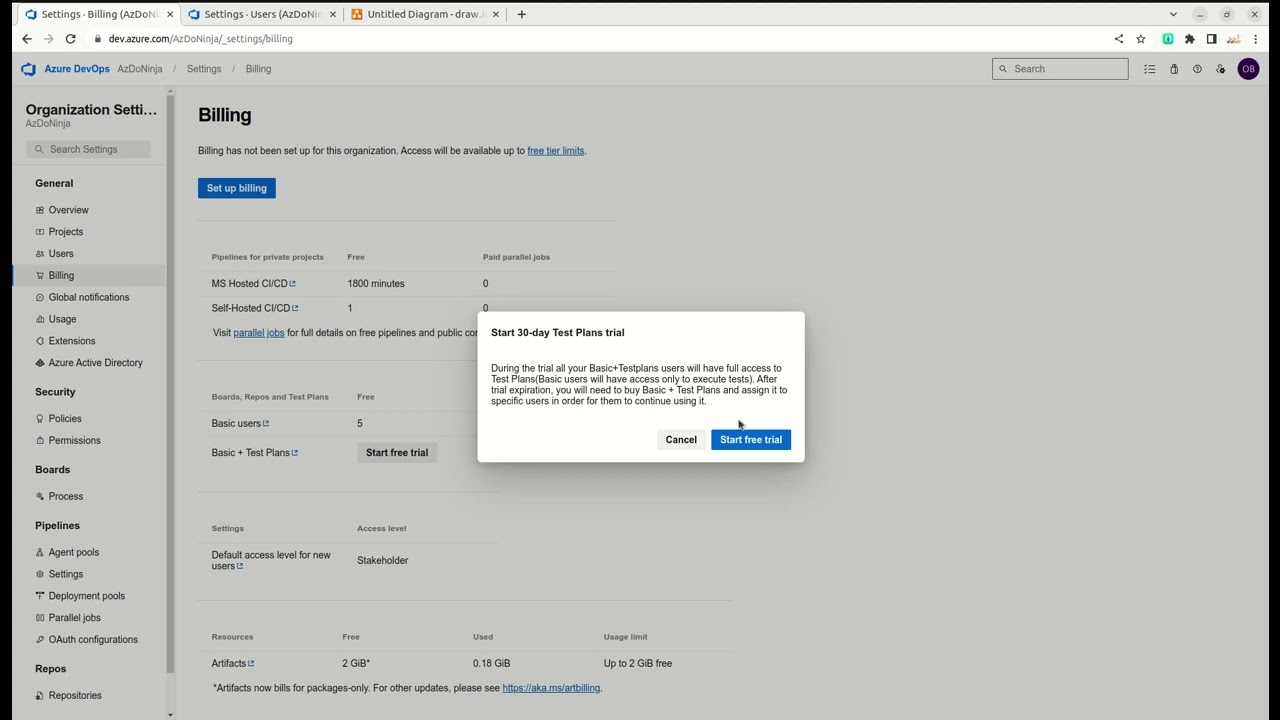Click Billing breadcrumb

(258, 69)
